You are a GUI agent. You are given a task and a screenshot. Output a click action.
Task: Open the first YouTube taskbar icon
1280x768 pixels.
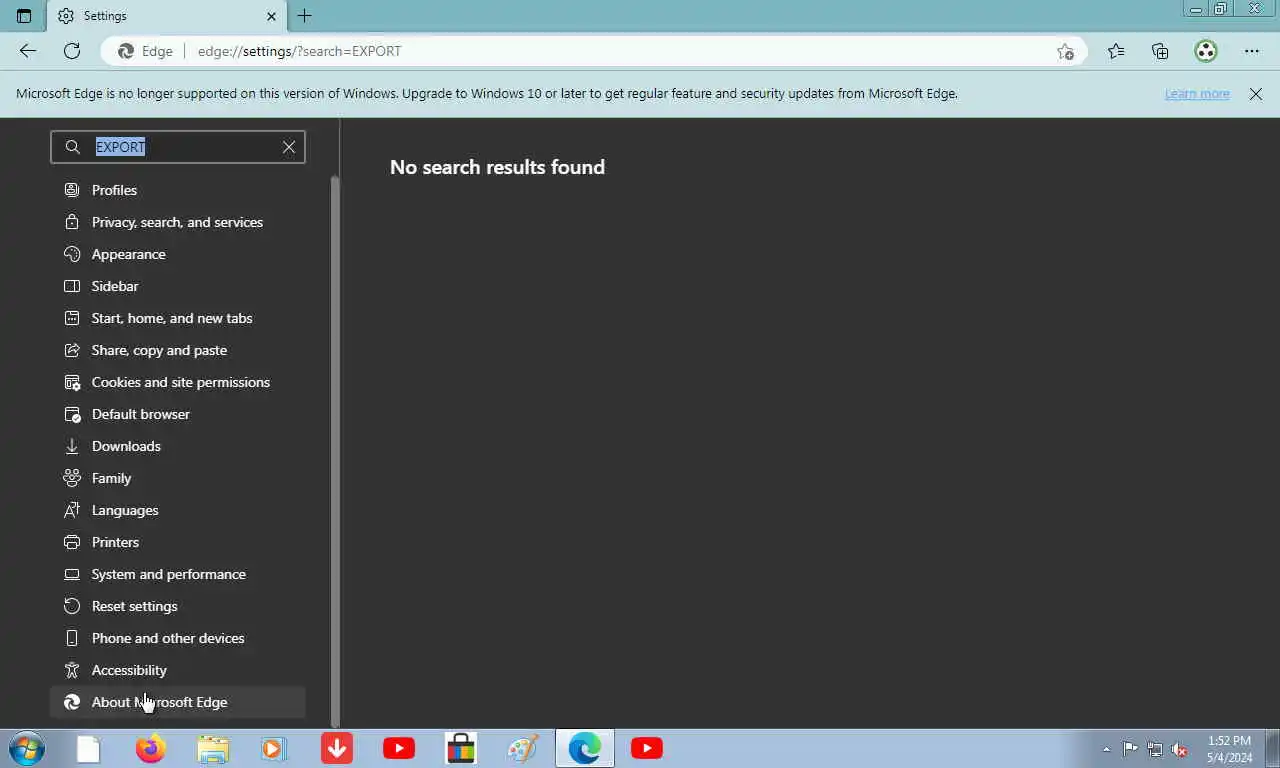click(399, 748)
